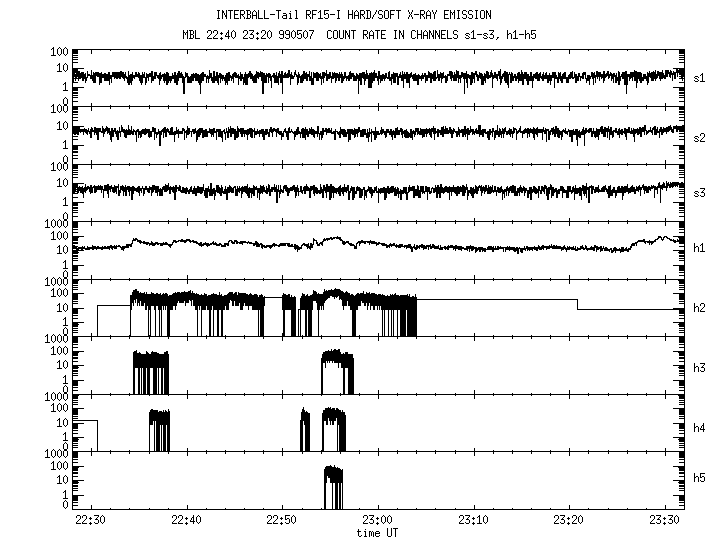This screenshot has height=550, width=720.
Task: Click the h4 channel label
Action: click(x=700, y=427)
